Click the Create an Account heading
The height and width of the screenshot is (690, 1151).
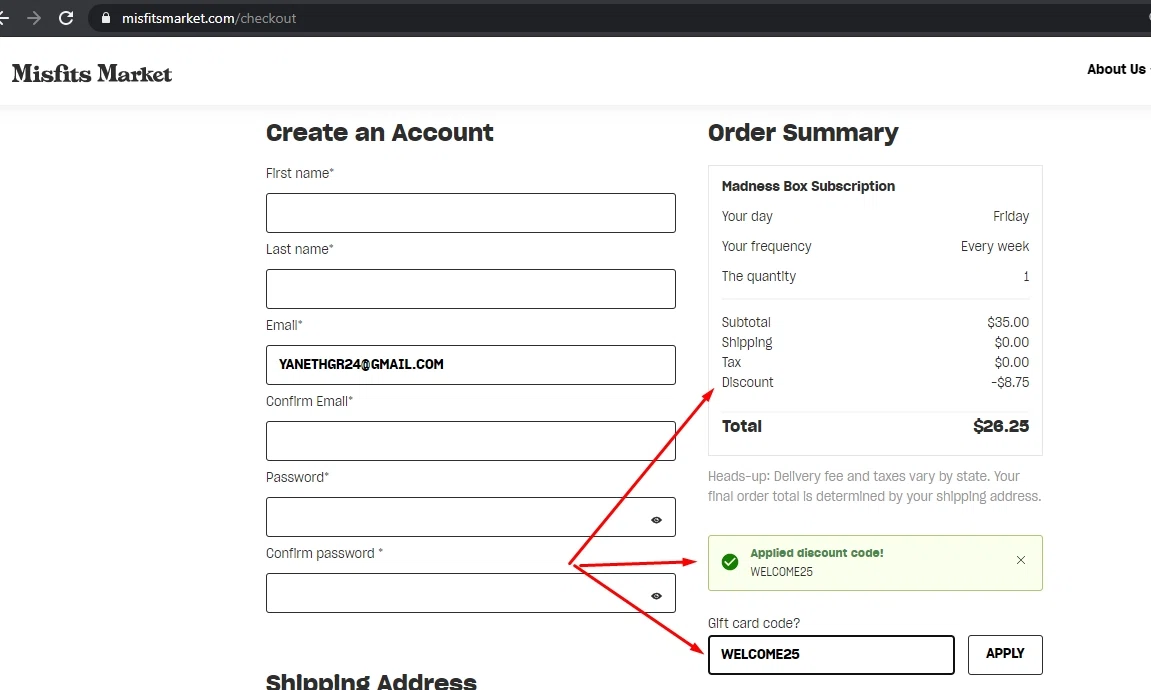coord(380,133)
